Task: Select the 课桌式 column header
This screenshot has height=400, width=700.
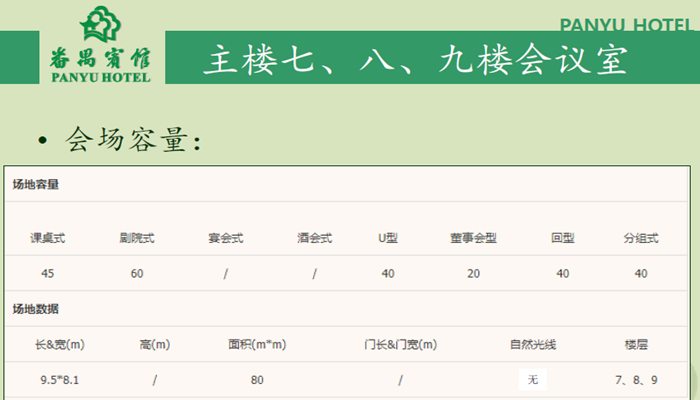Action: click(x=48, y=239)
